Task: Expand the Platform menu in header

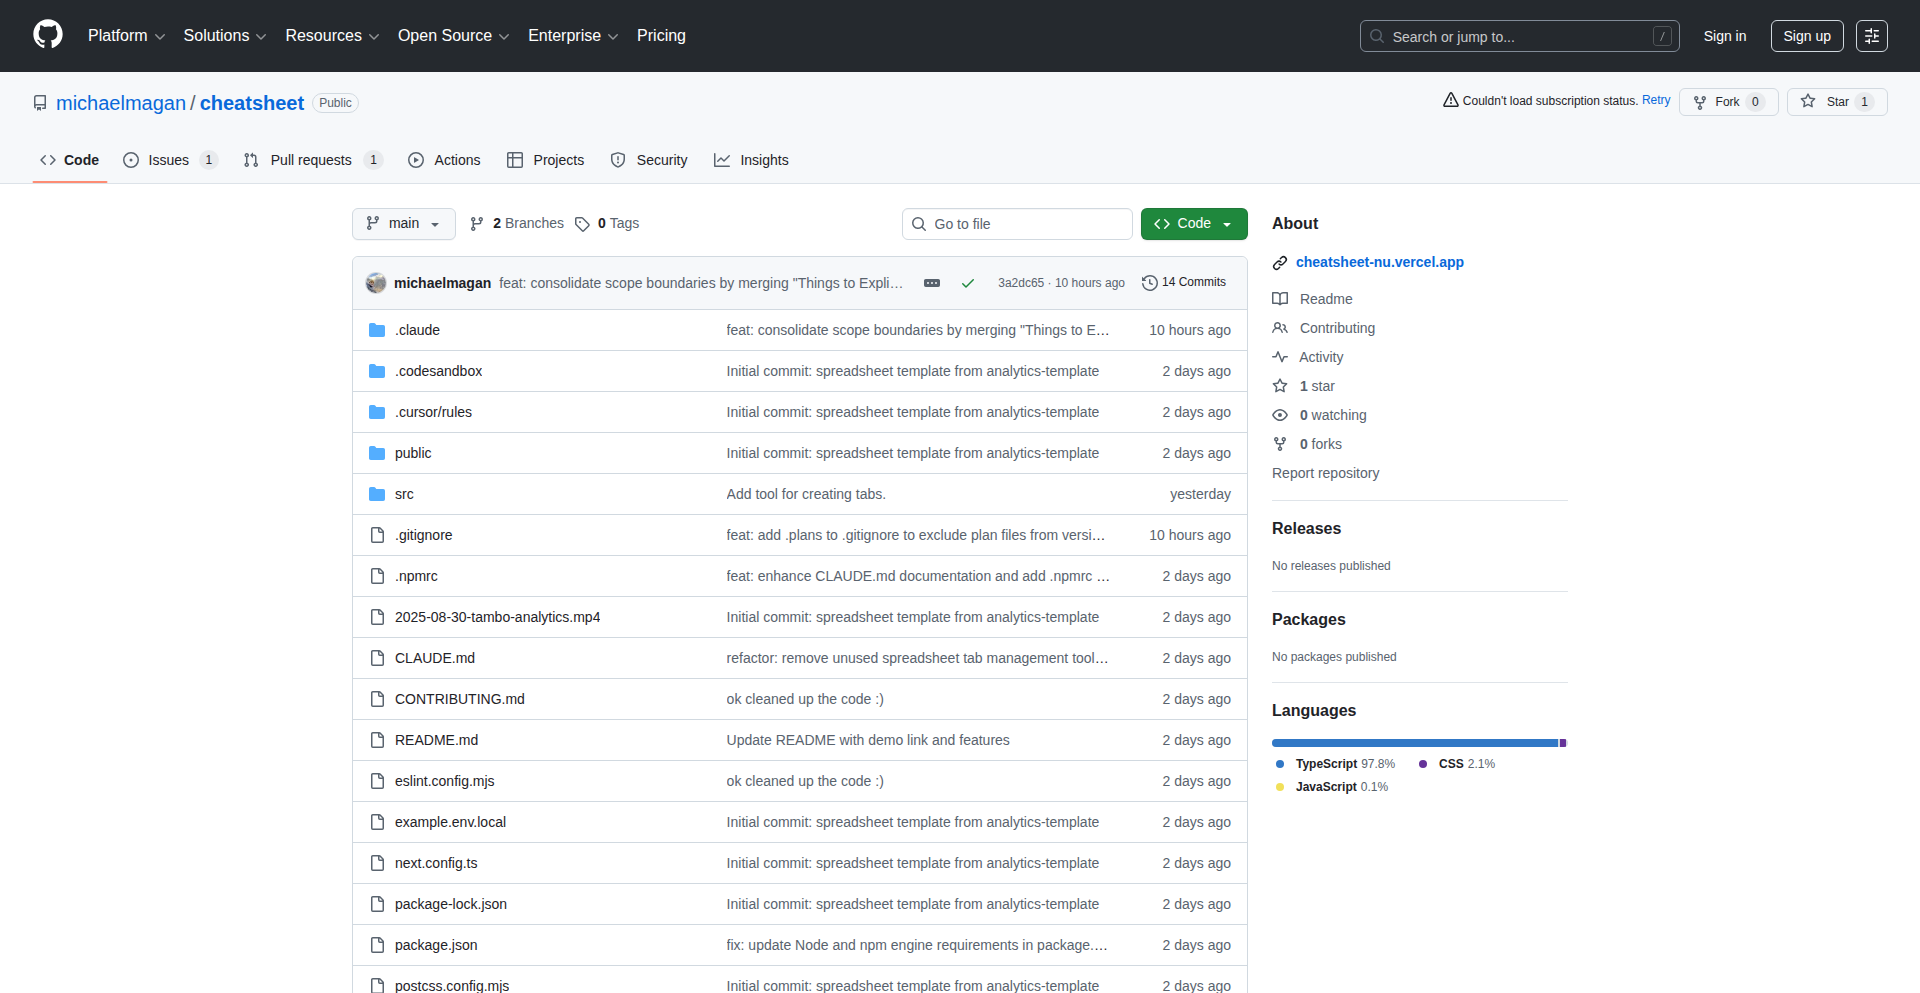Action: [126, 36]
